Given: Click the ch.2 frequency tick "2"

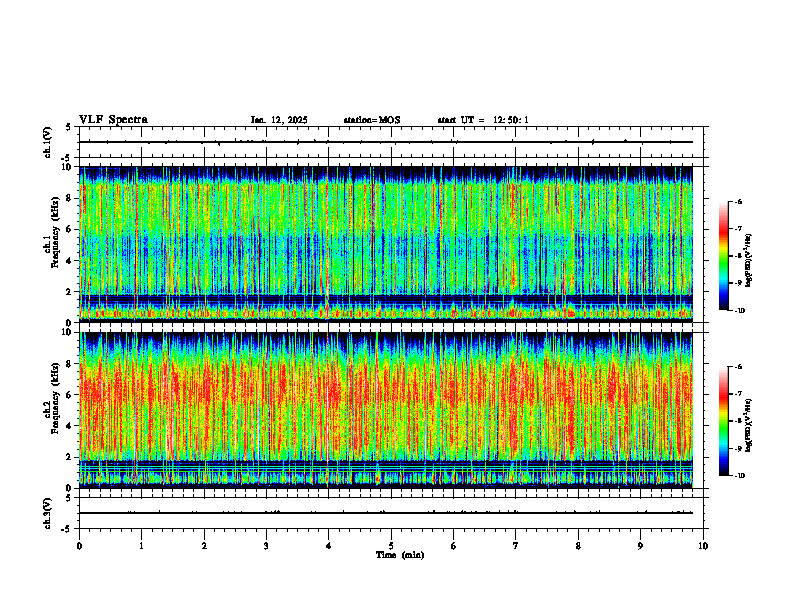Looking at the screenshot, I should [x=70, y=457].
